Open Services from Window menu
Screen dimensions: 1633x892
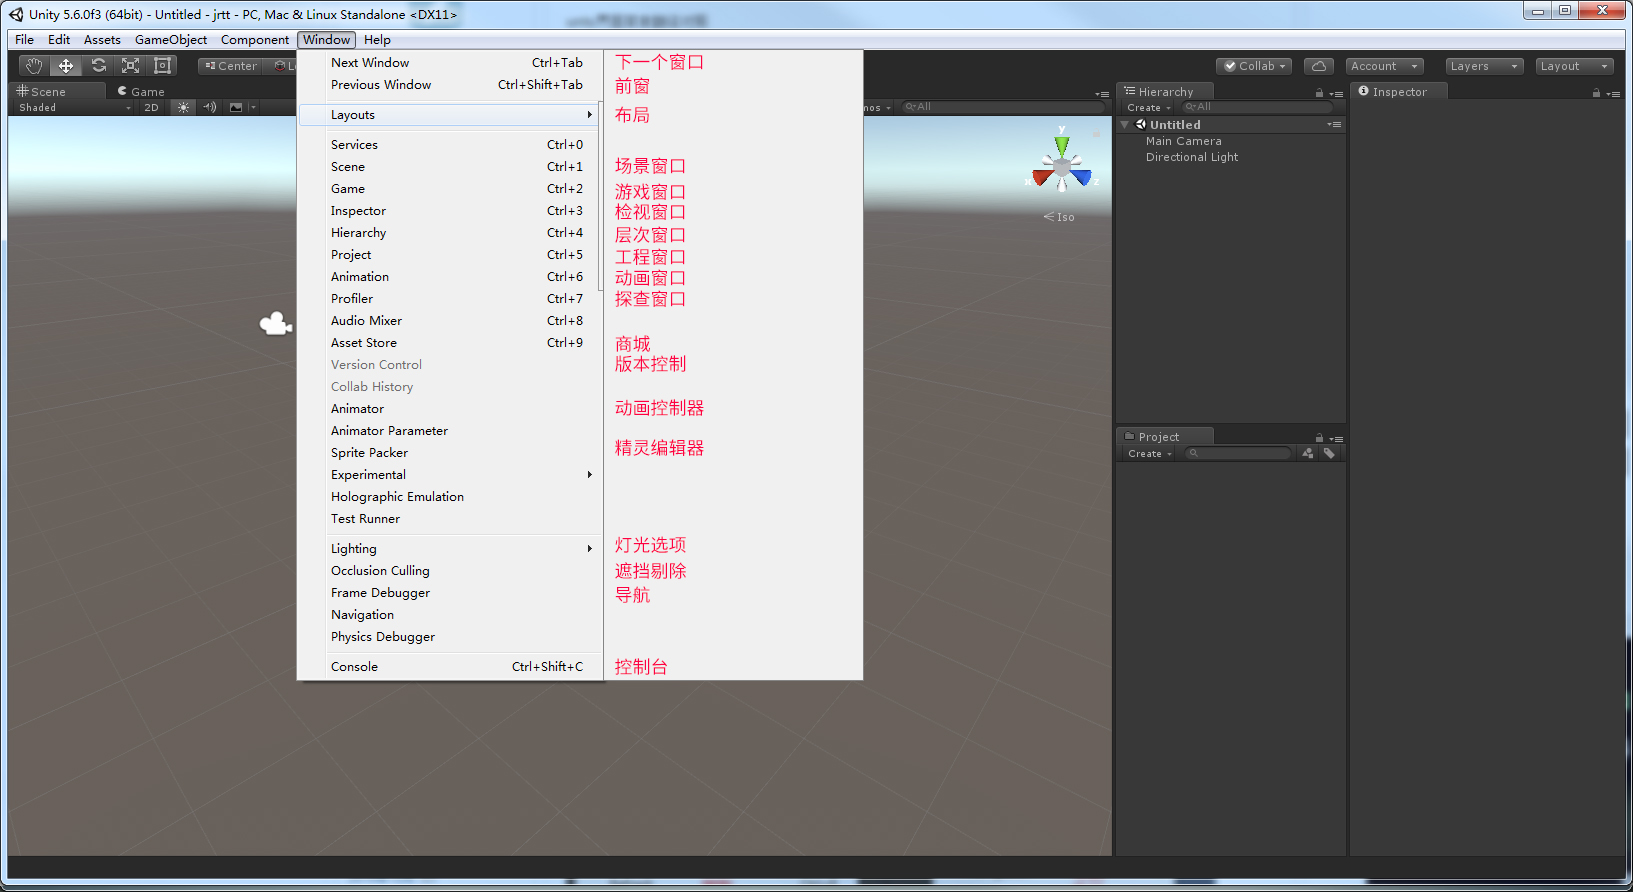[451, 145]
